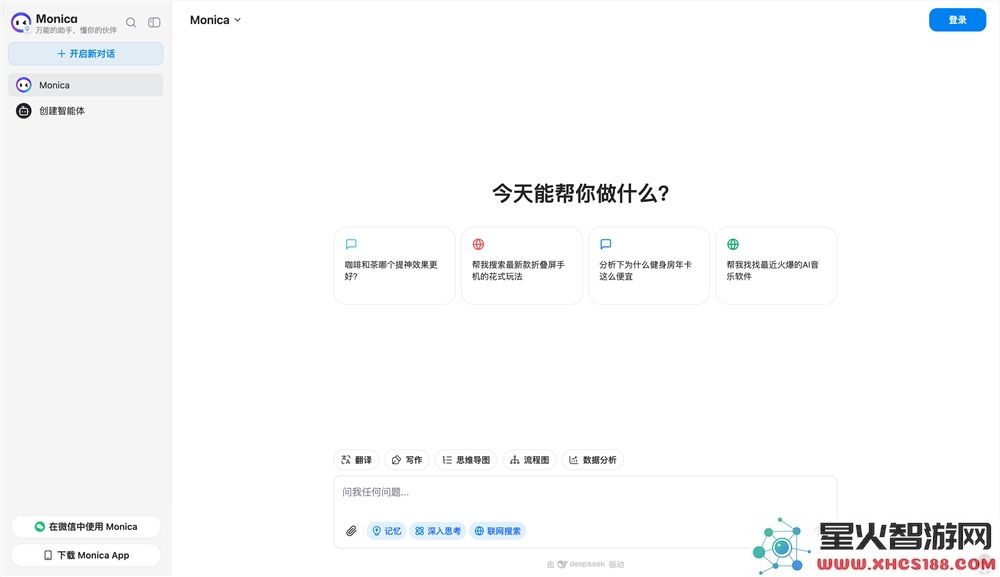
Task: Click 下载 Monica App button
Action: coord(85,555)
